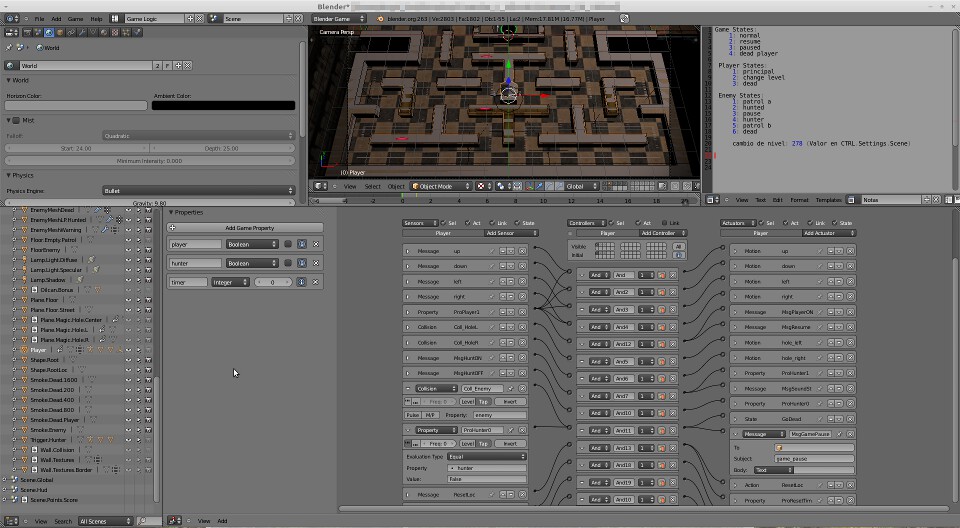This screenshot has height=528, width=960.
Task: Collapse the World panel triangle
Action: pyautogui.click(x=9, y=80)
